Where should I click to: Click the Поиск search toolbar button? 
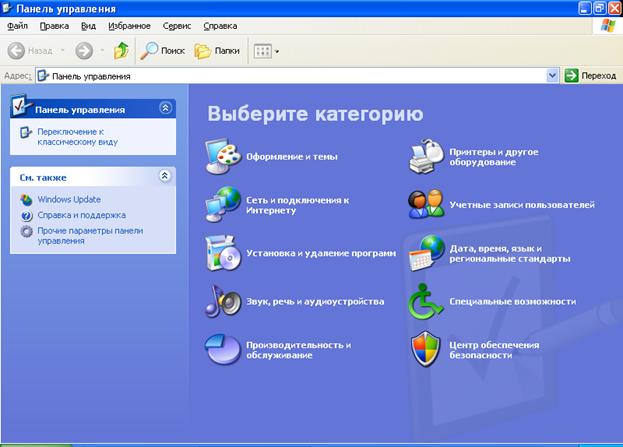162,50
